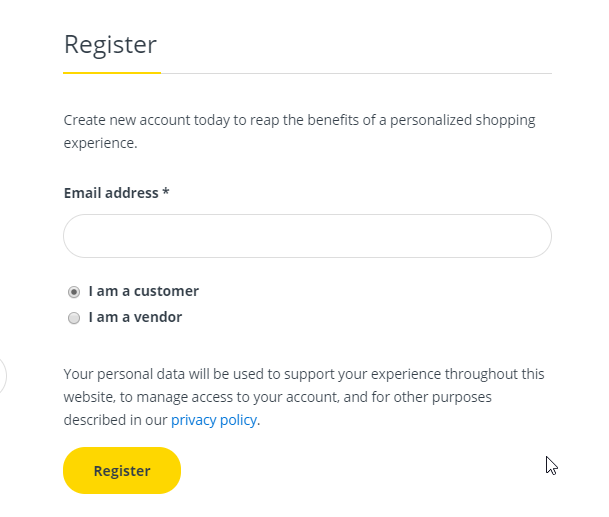Click the Email address input field

click(x=307, y=236)
